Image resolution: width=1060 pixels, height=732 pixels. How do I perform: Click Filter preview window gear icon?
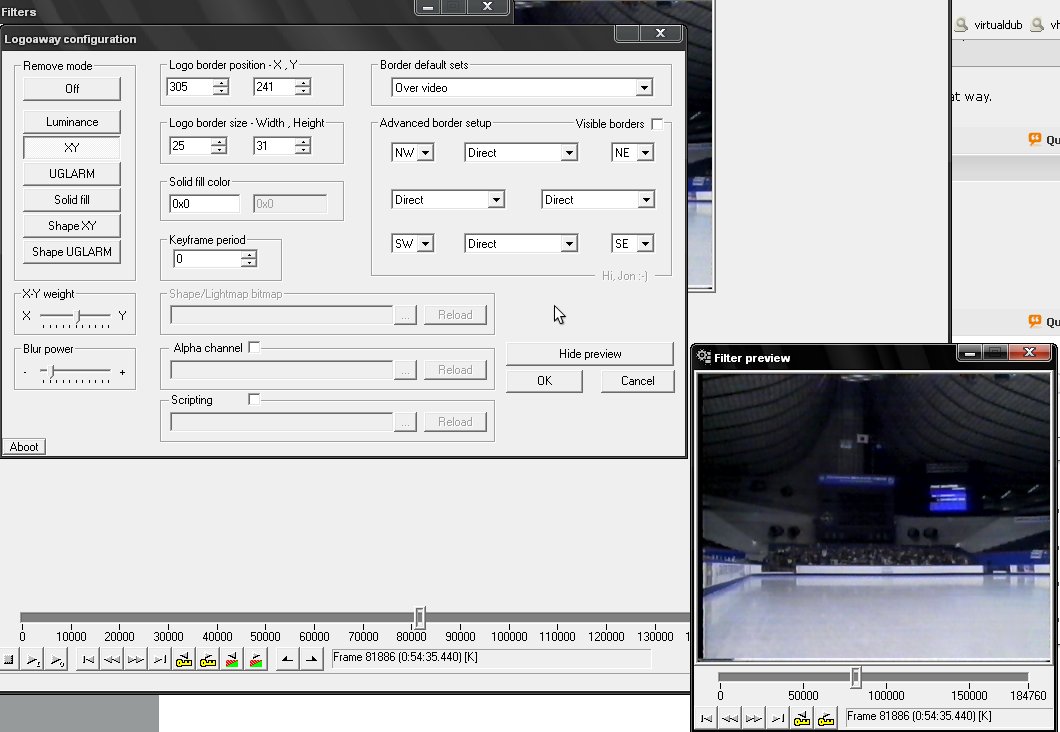click(704, 356)
